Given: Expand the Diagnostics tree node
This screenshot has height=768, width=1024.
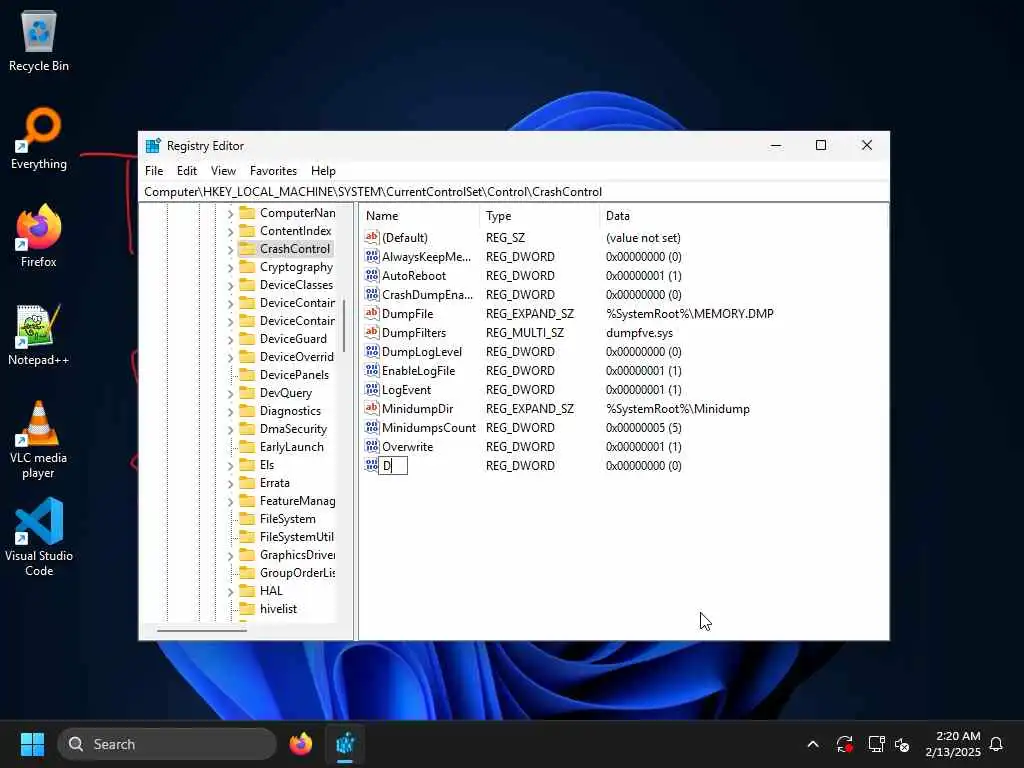Looking at the screenshot, I should [x=230, y=411].
